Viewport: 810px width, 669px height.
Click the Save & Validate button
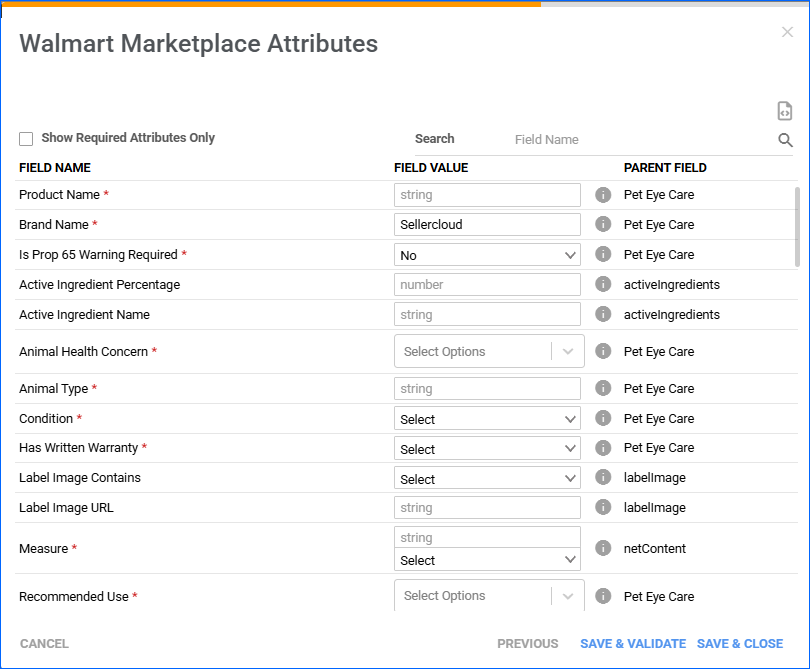(632, 644)
